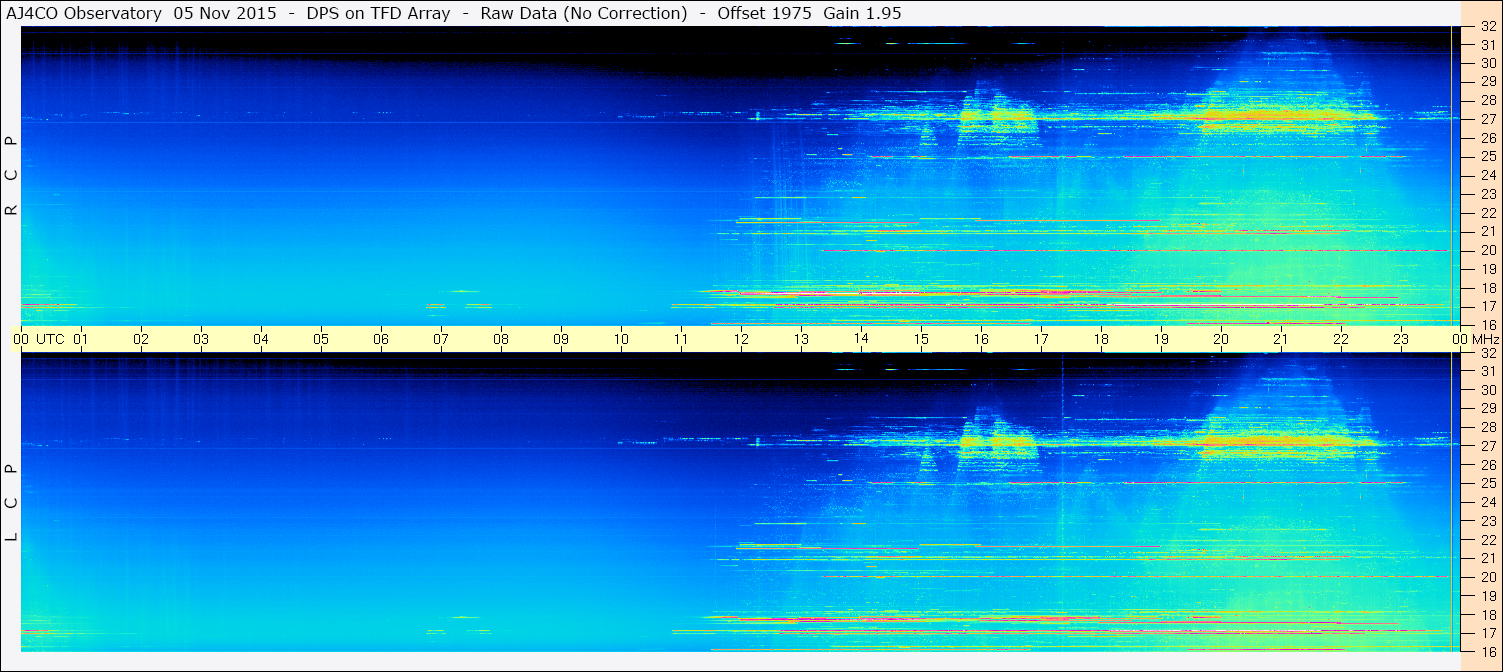The image size is (1503, 672).
Task: Click the RCP vertical axis label
Action: click(x=11, y=175)
